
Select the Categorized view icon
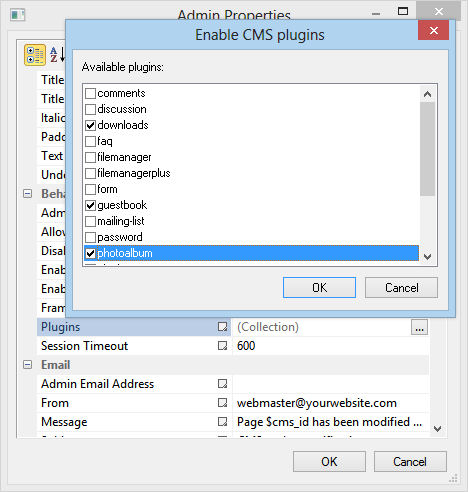tap(35, 55)
